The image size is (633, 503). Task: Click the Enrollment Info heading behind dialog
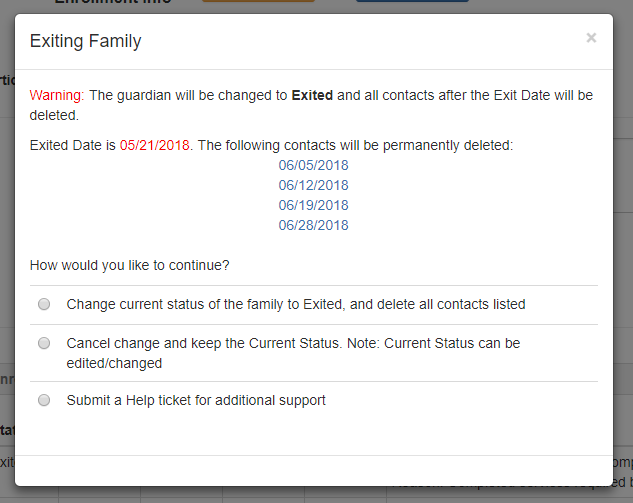click(112, 4)
